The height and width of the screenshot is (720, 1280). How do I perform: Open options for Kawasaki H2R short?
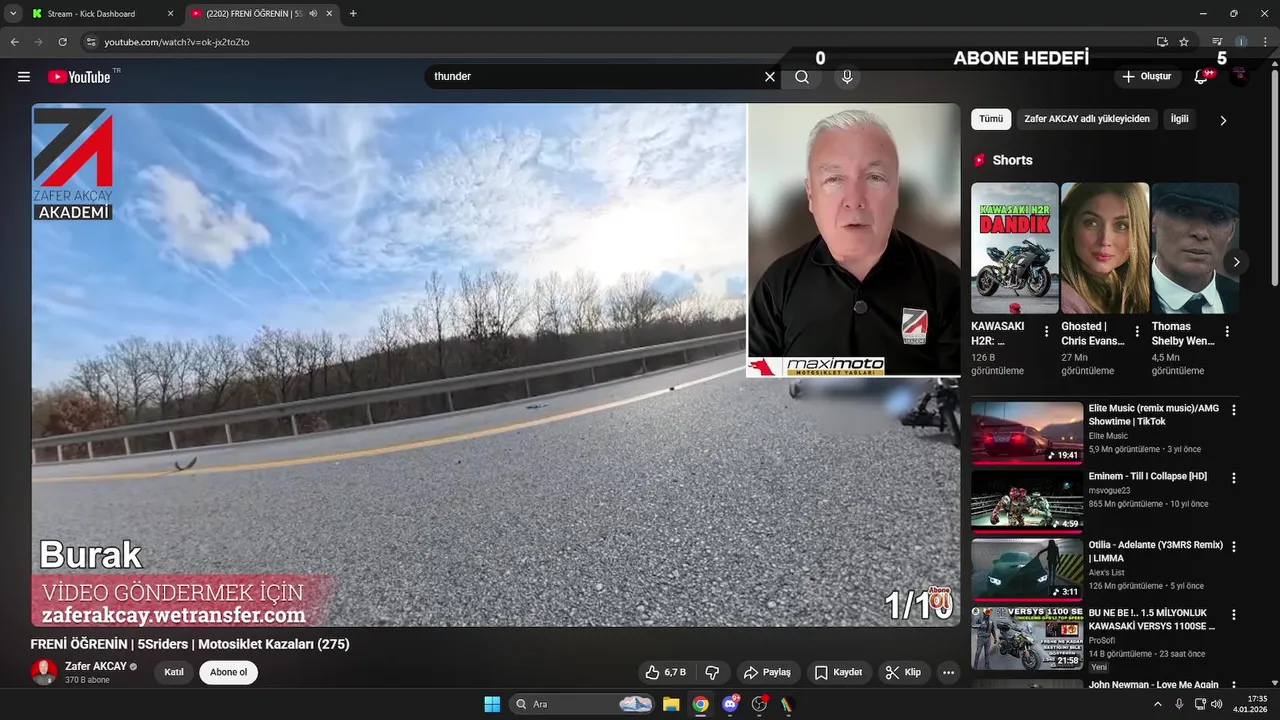click(1047, 331)
